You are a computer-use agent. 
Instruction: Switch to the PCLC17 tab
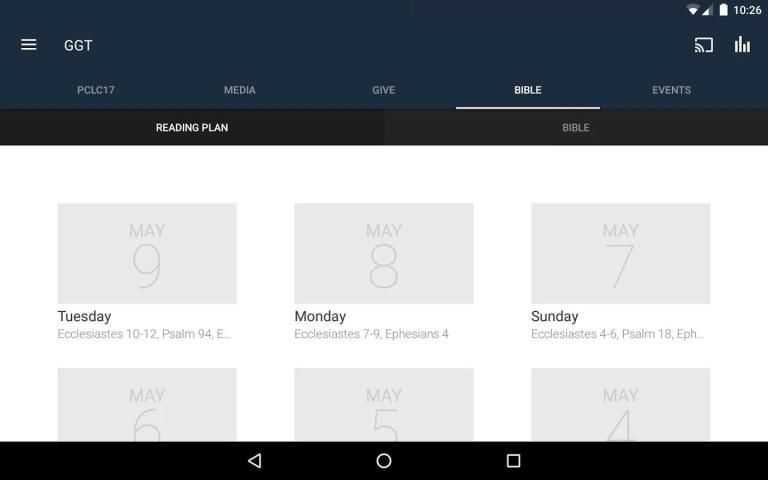pos(96,90)
